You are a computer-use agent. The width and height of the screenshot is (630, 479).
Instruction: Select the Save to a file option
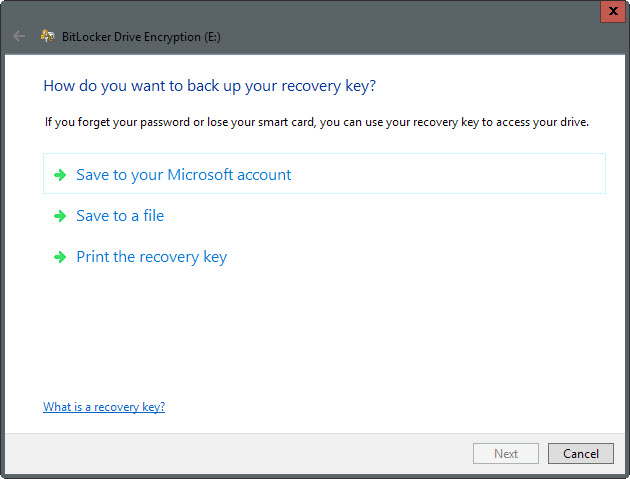pyautogui.click(x=120, y=216)
